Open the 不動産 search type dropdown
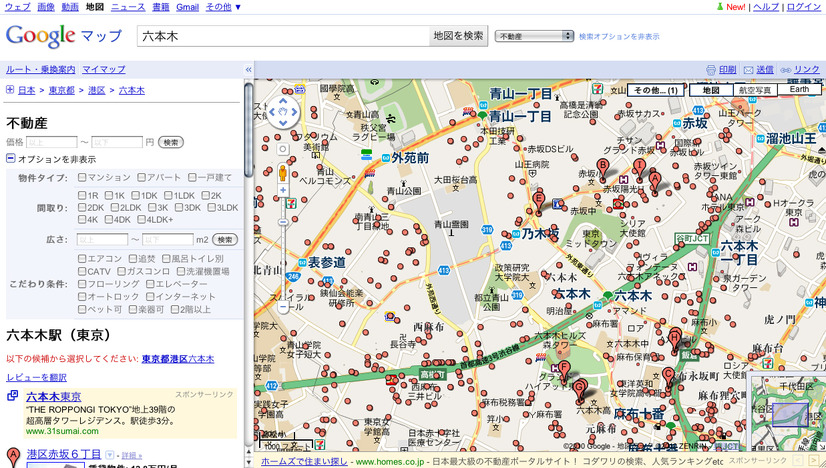Viewport: 826px width, 468px height. tap(534, 36)
